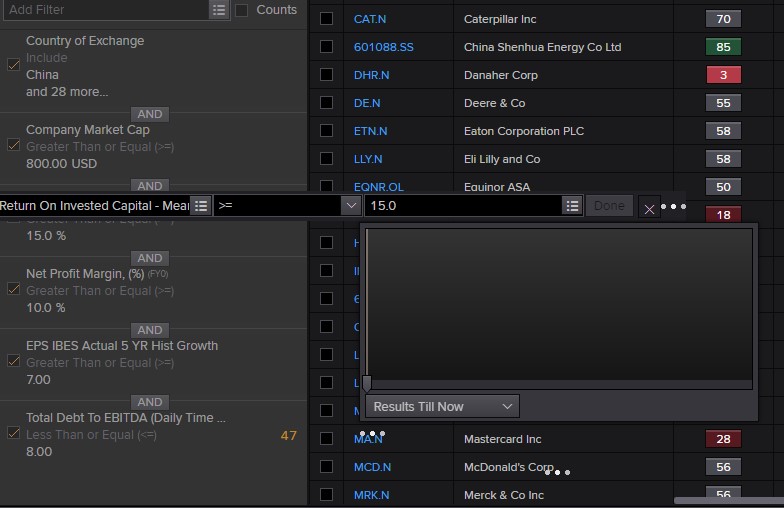
Task: Click the AND operator above Net Profit Margin
Action: click(x=150, y=258)
